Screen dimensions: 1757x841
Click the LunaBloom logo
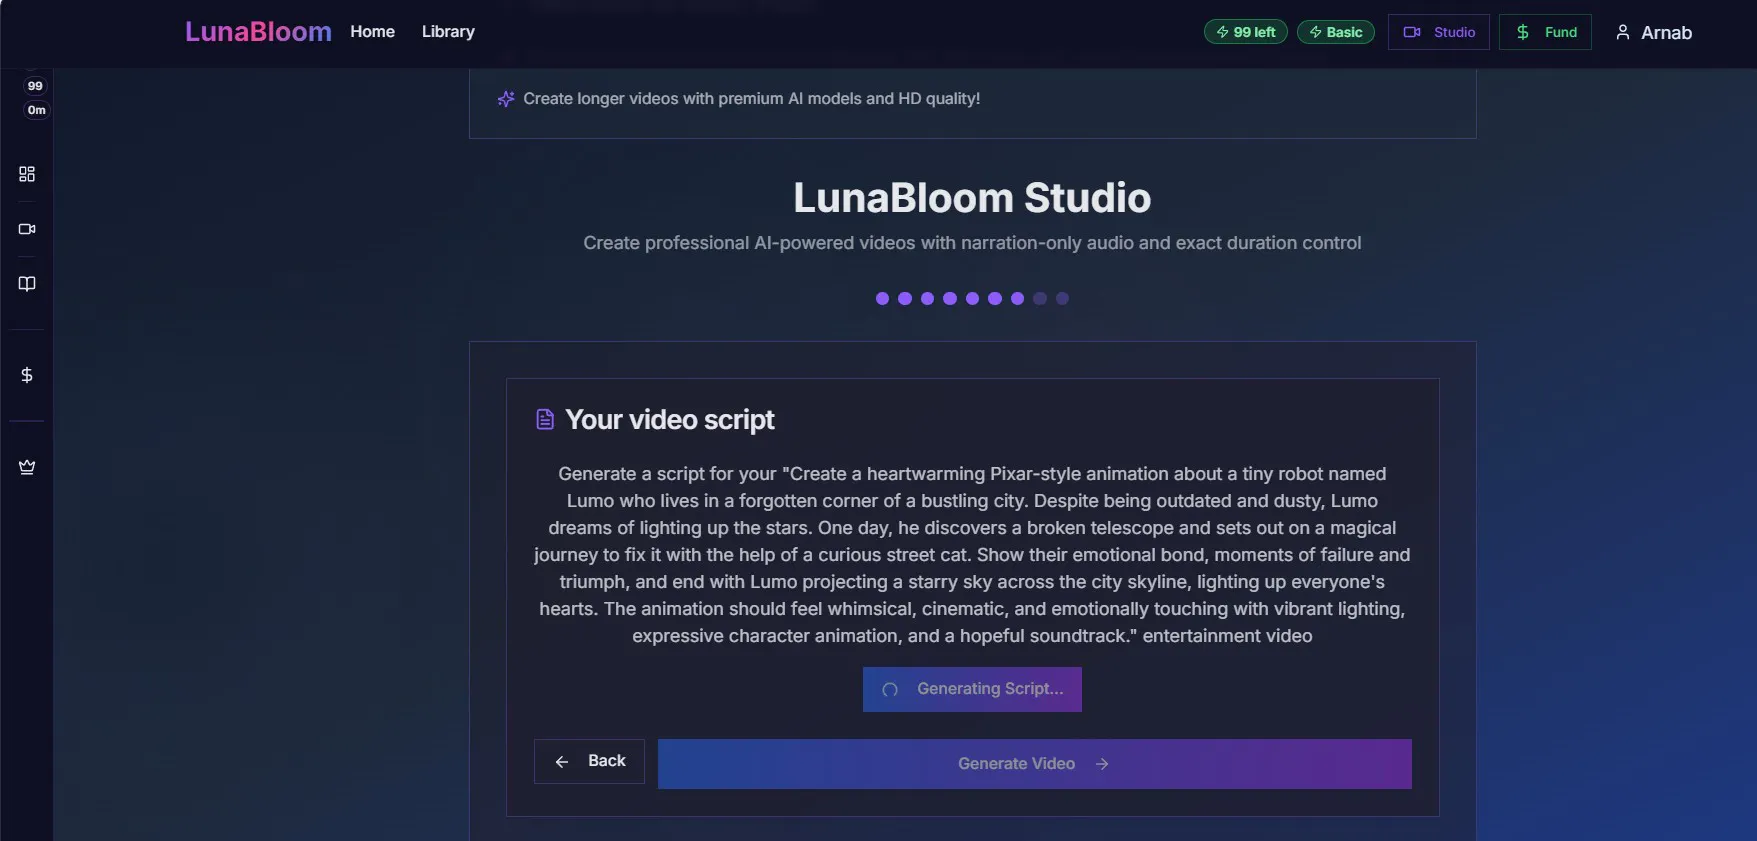click(x=258, y=32)
